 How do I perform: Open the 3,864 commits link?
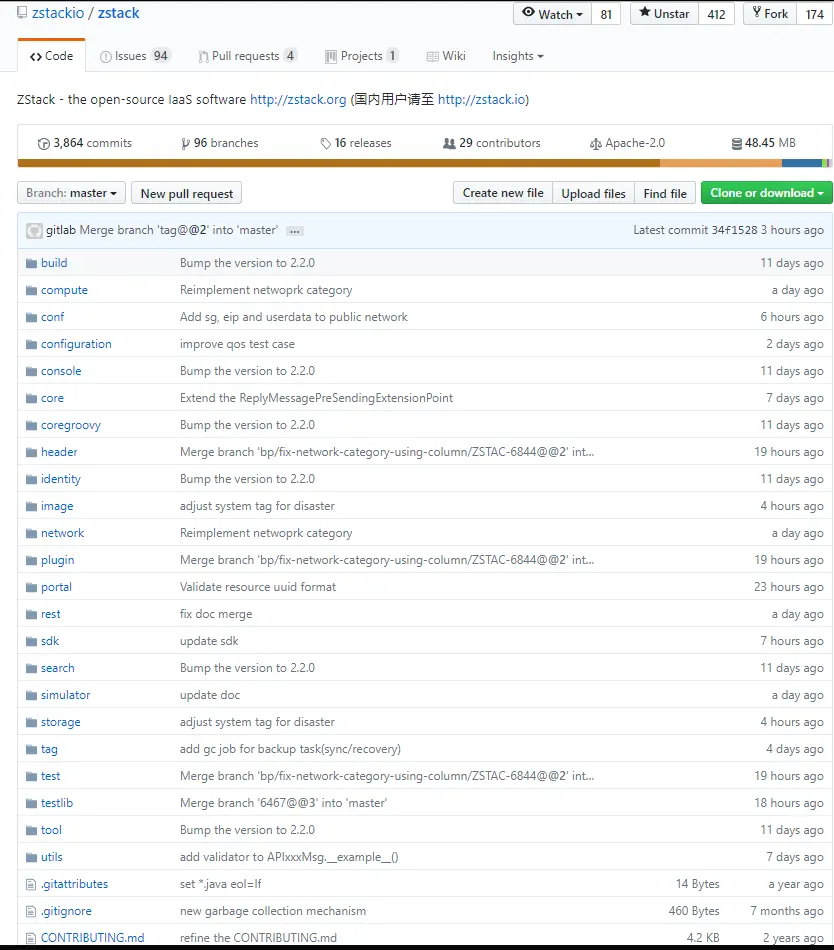click(x=85, y=143)
